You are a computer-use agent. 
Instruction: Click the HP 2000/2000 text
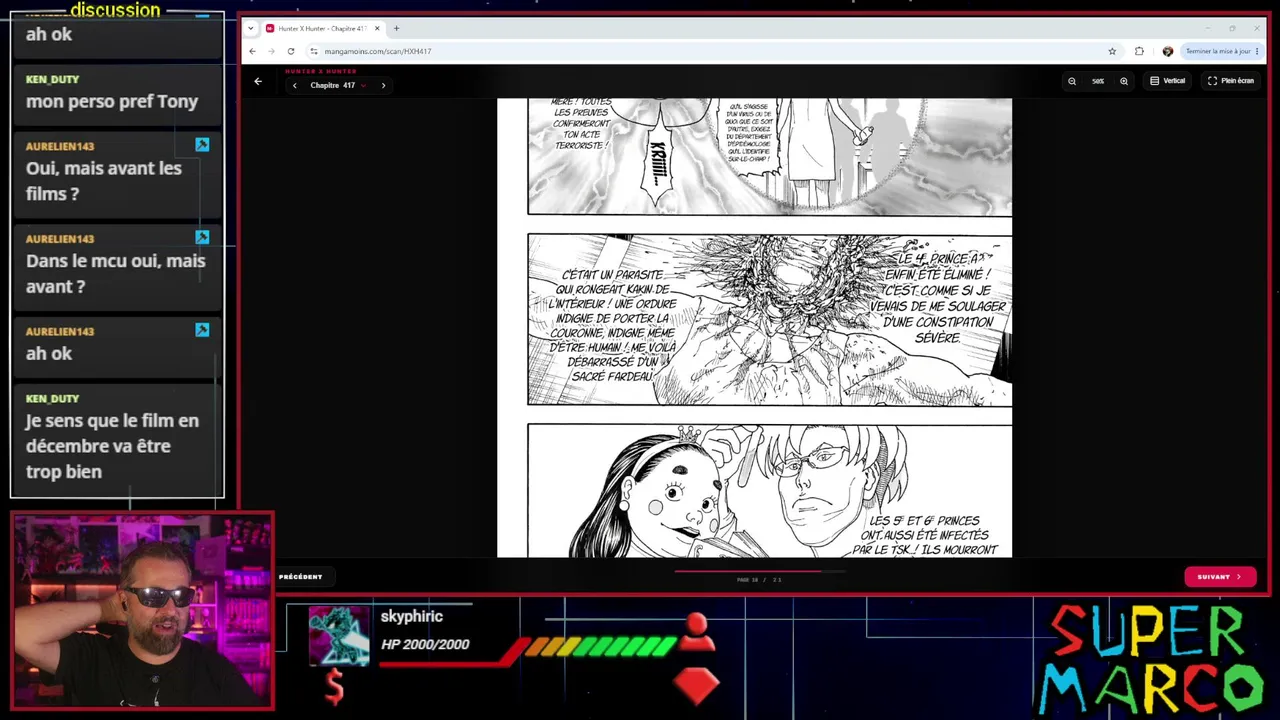(x=425, y=644)
